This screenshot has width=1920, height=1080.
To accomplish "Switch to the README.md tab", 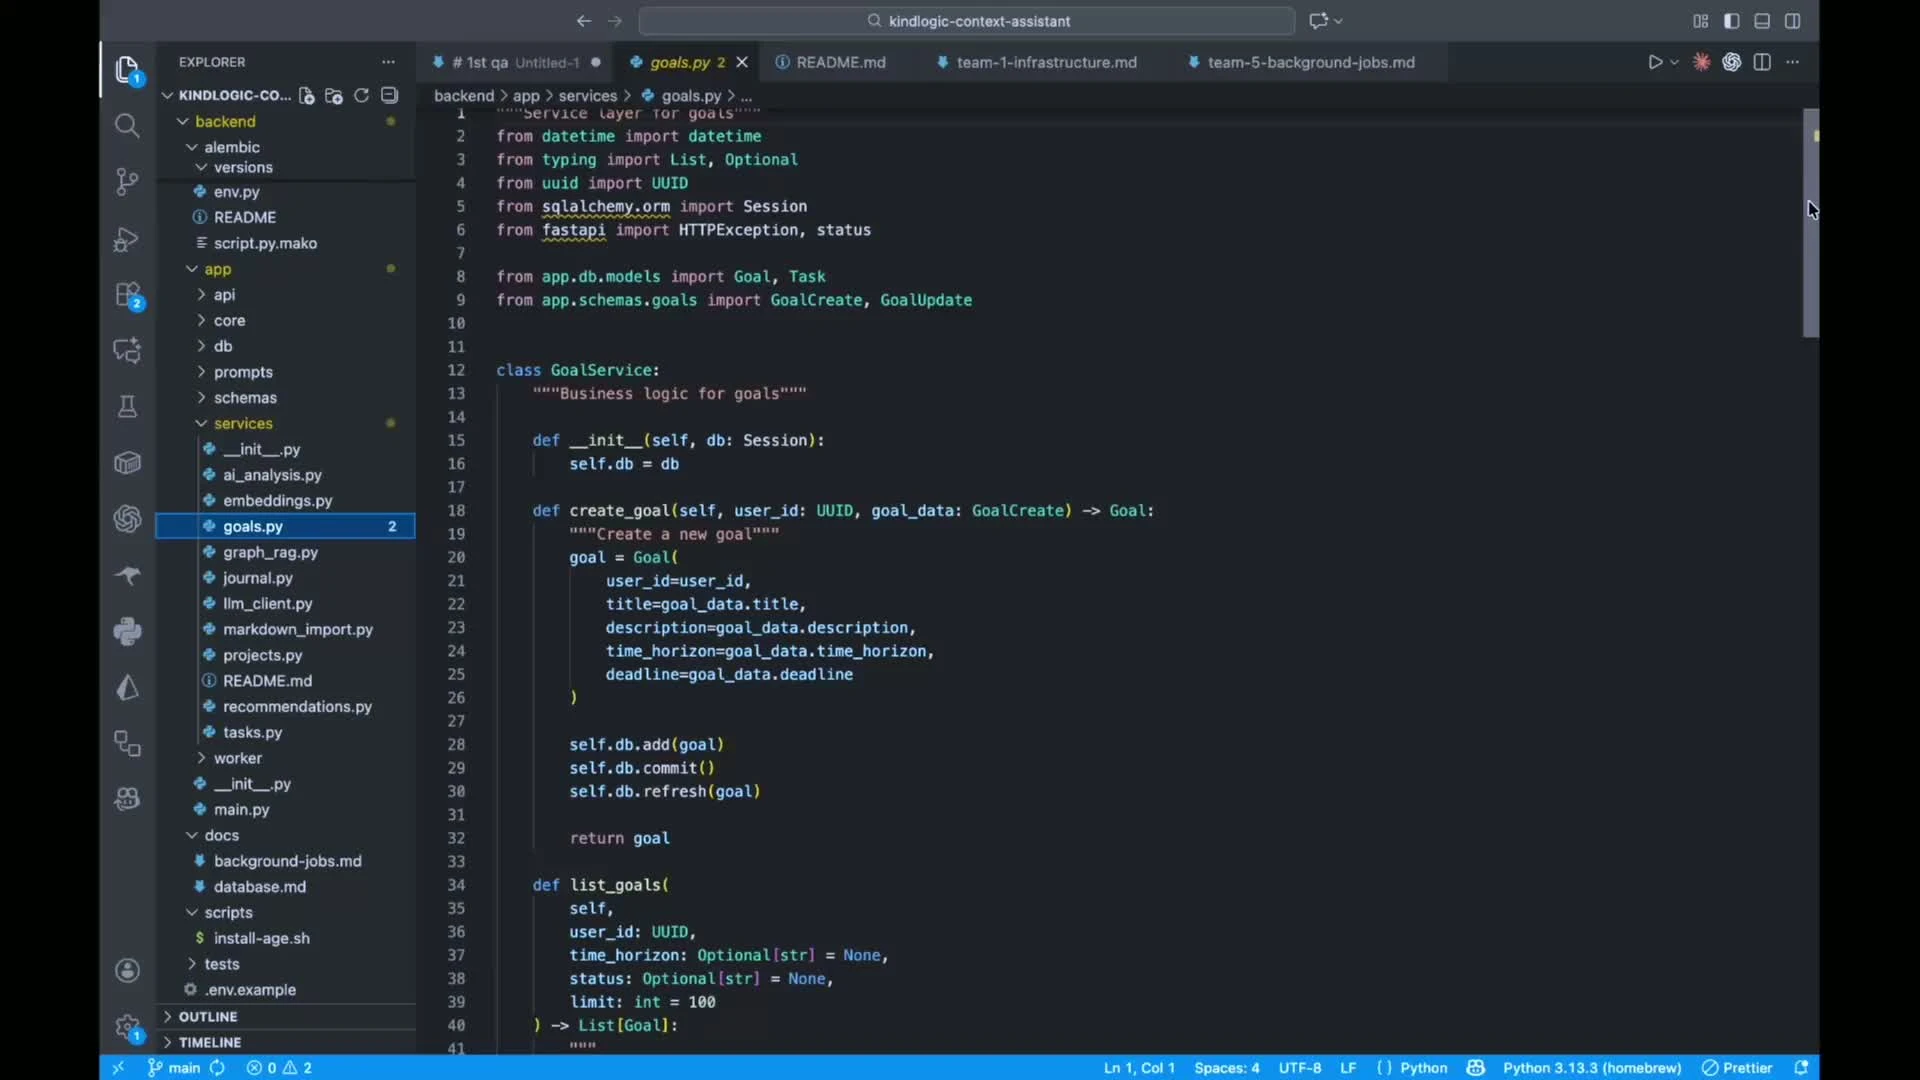I will pos(840,61).
